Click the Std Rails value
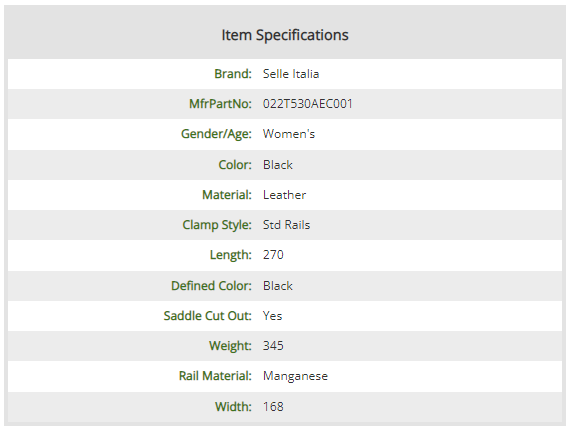 tap(287, 225)
